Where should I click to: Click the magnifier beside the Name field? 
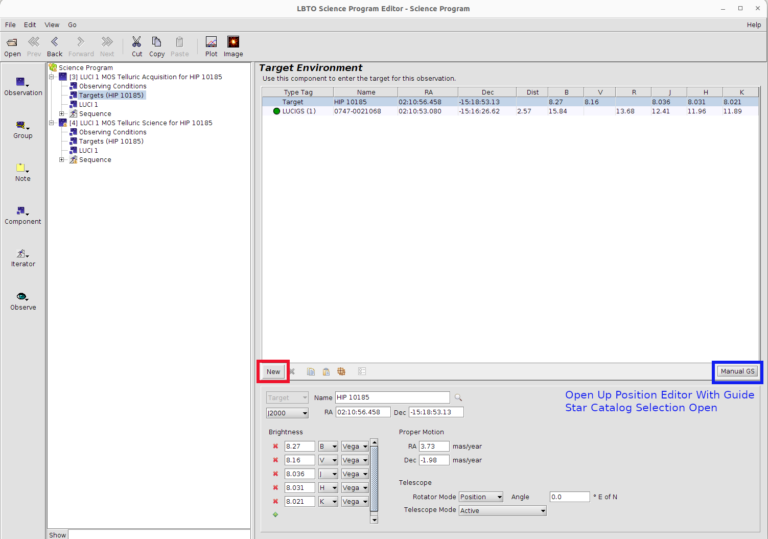click(x=459, y=398)
